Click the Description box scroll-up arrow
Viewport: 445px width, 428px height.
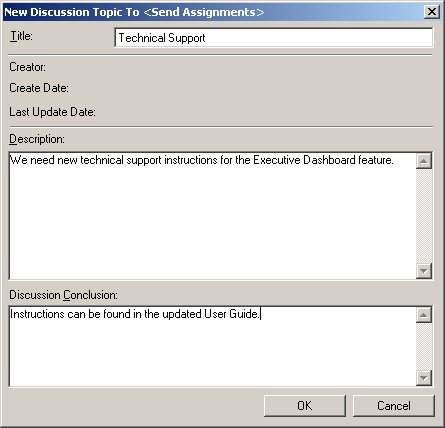tap(424, 161)
